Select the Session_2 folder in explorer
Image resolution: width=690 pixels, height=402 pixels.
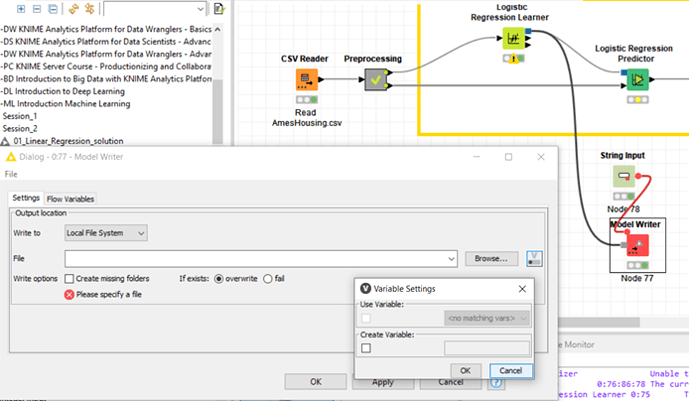[20, 128]
